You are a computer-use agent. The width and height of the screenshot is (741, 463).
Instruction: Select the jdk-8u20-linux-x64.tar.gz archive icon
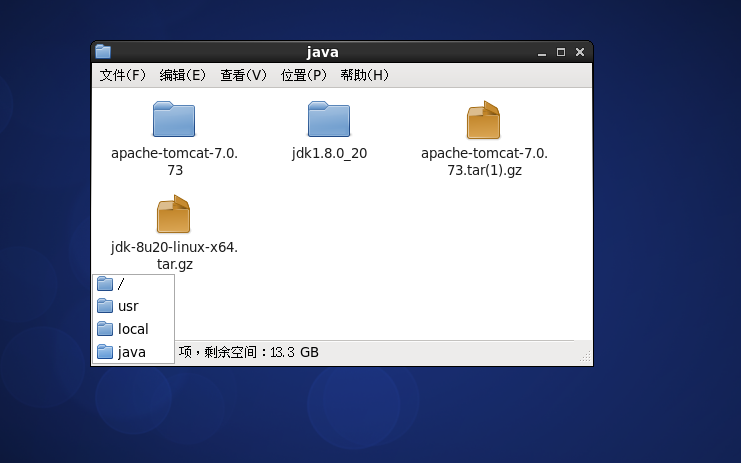[174, 215]
